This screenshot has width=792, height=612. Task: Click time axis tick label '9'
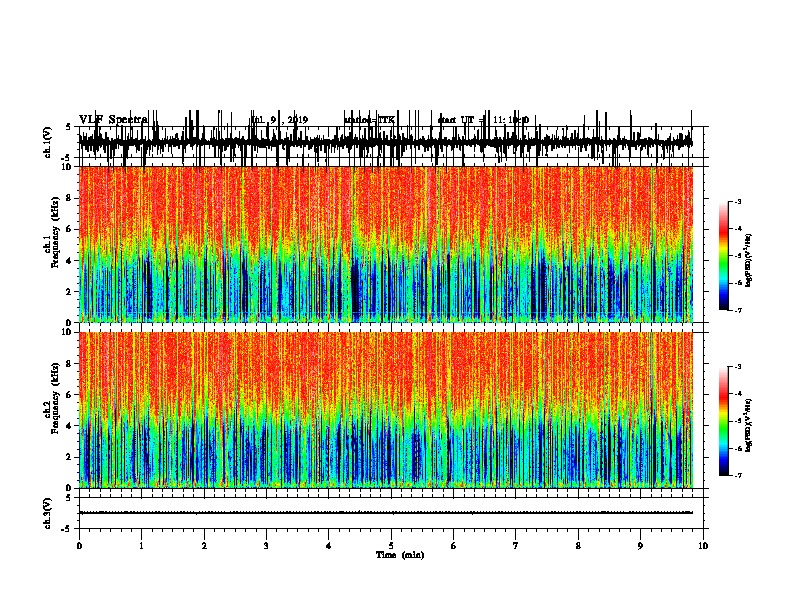coord(640,546)
